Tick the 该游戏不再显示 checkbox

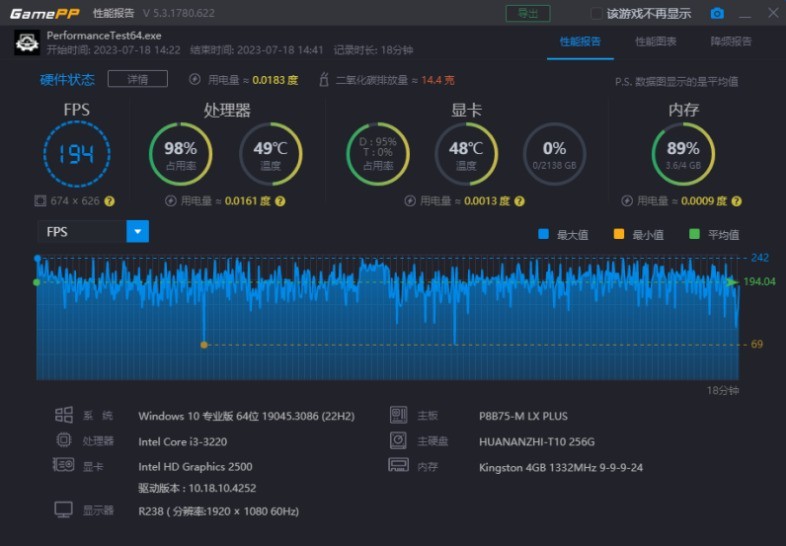point(596,14)
